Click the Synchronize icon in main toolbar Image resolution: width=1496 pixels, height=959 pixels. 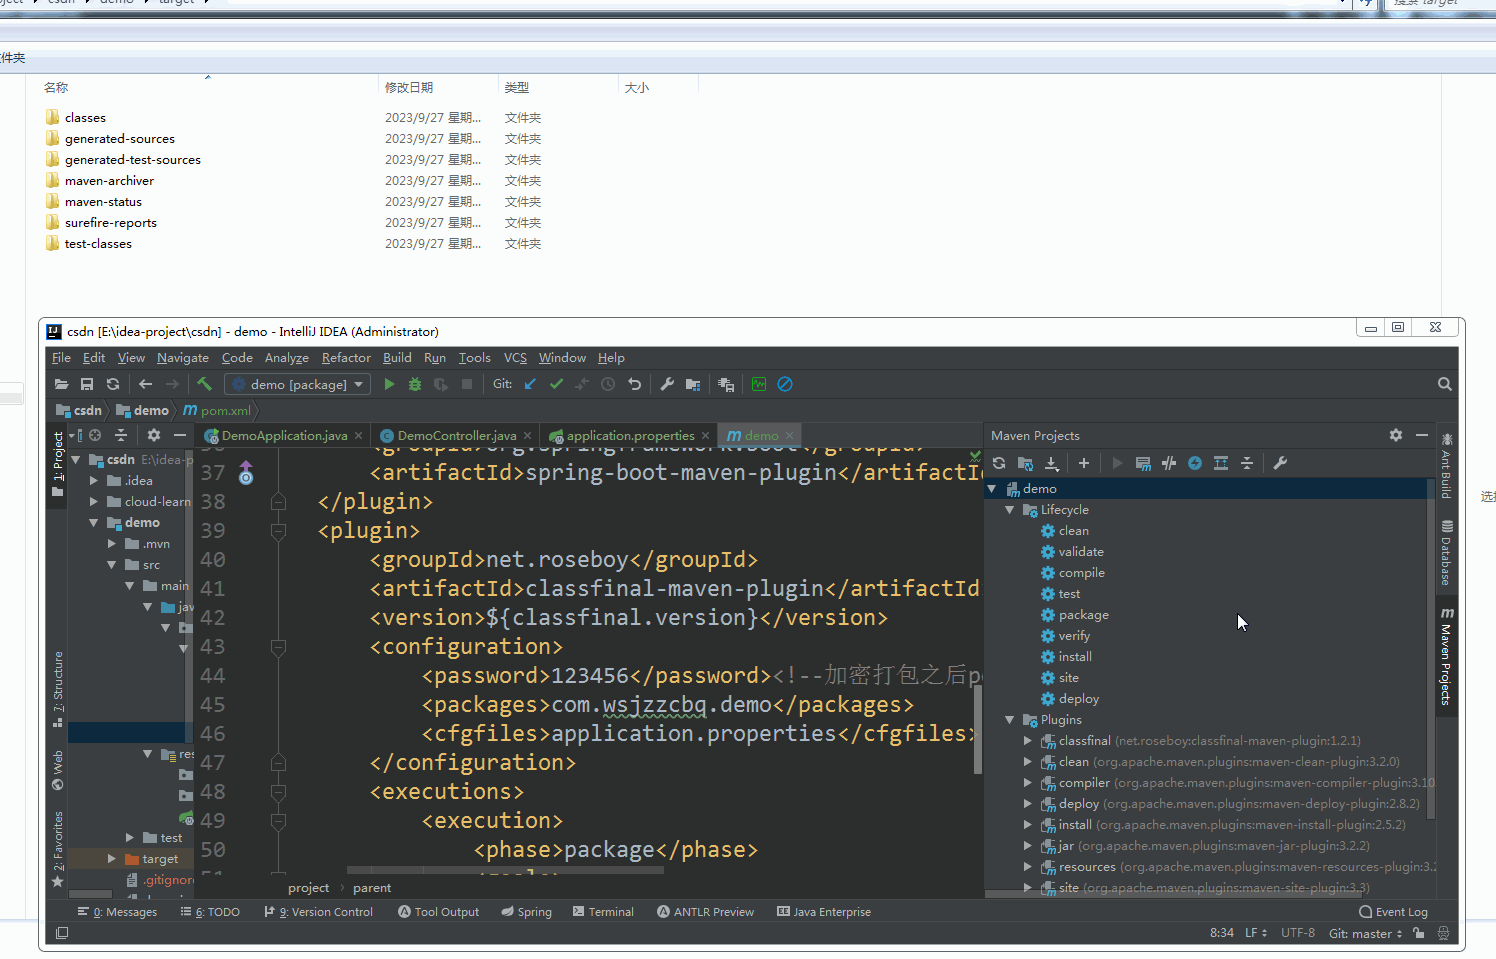click(x=113, y=384)
